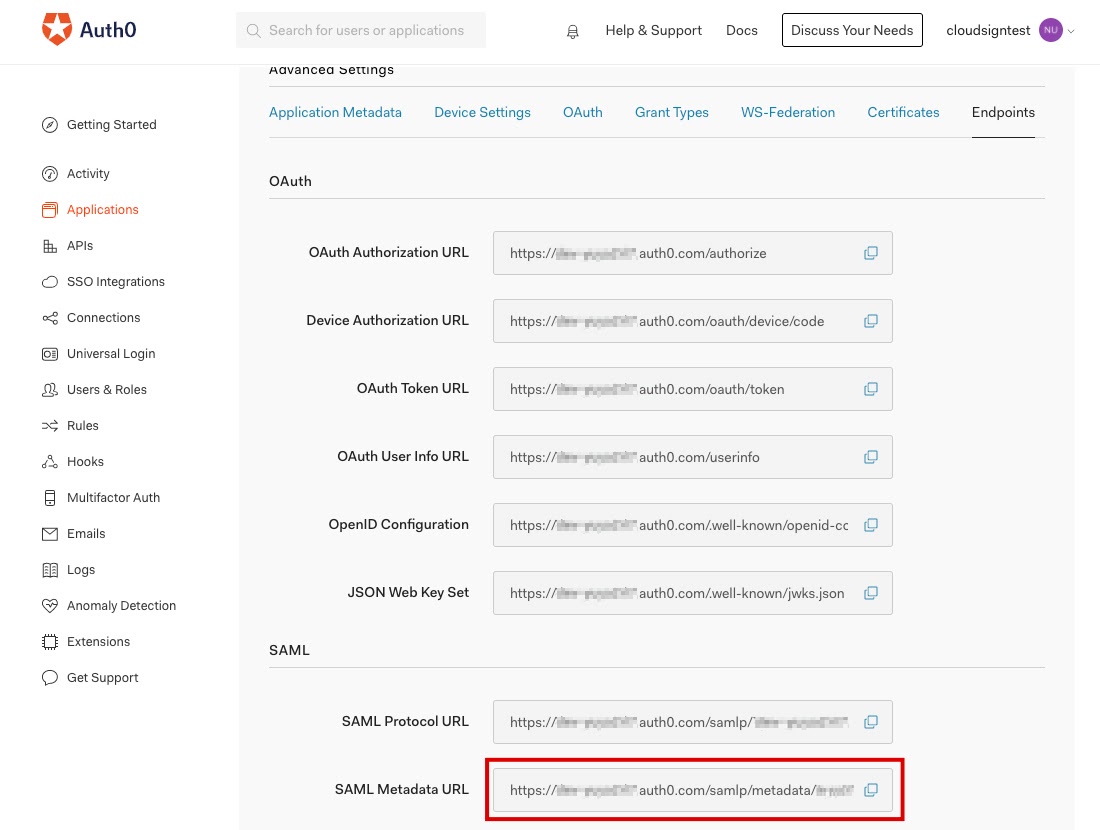Copy the OAuth Token URL
This screenshot has height=830, width=1100.
871,389
